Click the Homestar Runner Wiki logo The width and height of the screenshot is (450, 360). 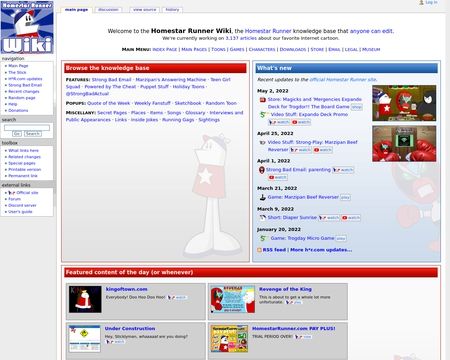coord(27,27)
